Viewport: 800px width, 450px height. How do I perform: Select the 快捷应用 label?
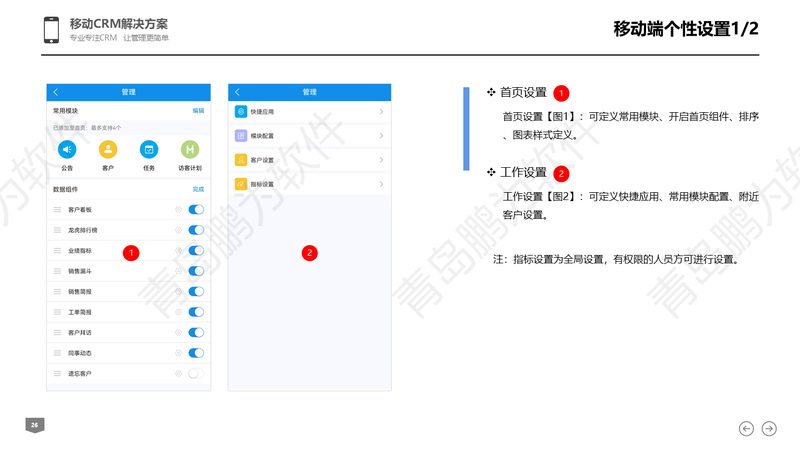[x=262, y=112]
